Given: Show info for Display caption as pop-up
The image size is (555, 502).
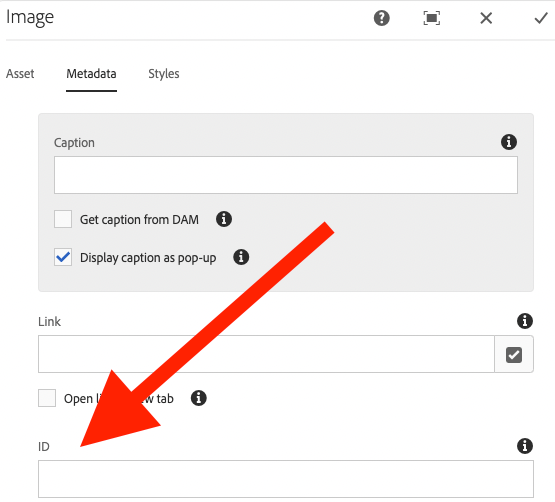Looking at the screenshot, I should point(241,257).
